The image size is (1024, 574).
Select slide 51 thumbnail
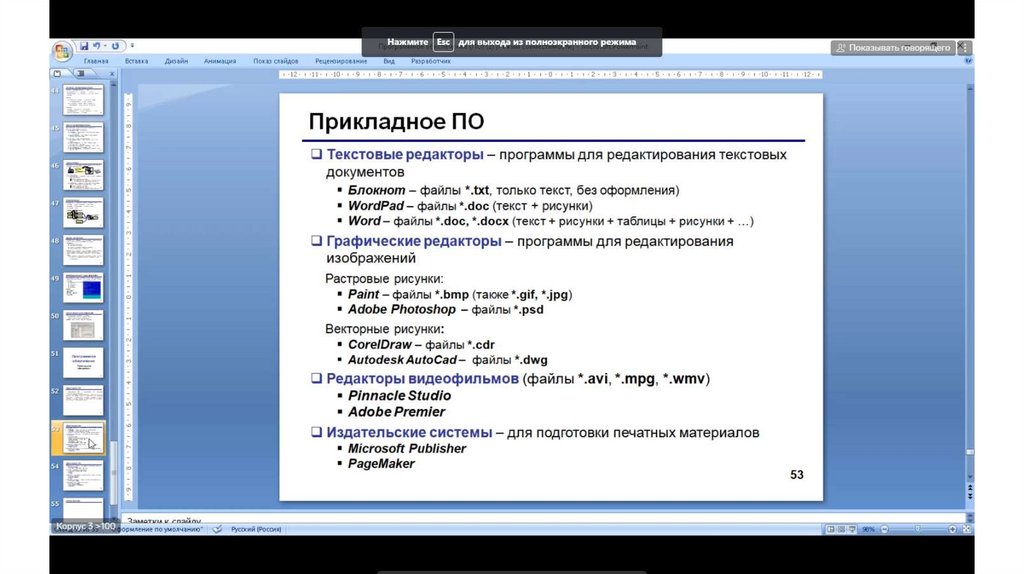pyautogui.click(x=83, y=362)
